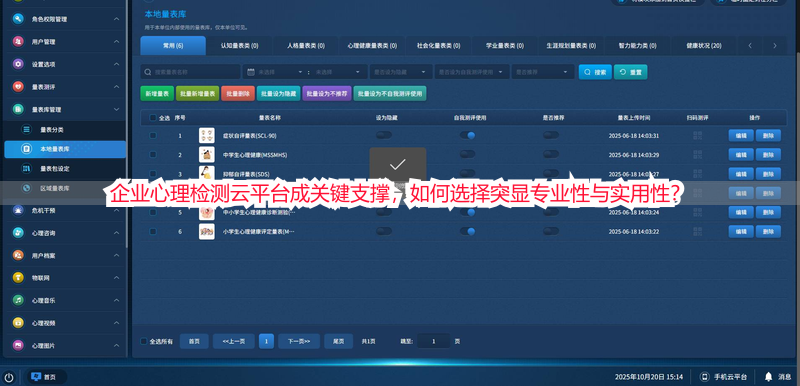Switch to the 认知量表类 (0) tab
Screen dimensions: 800x386
pos(239,45)
